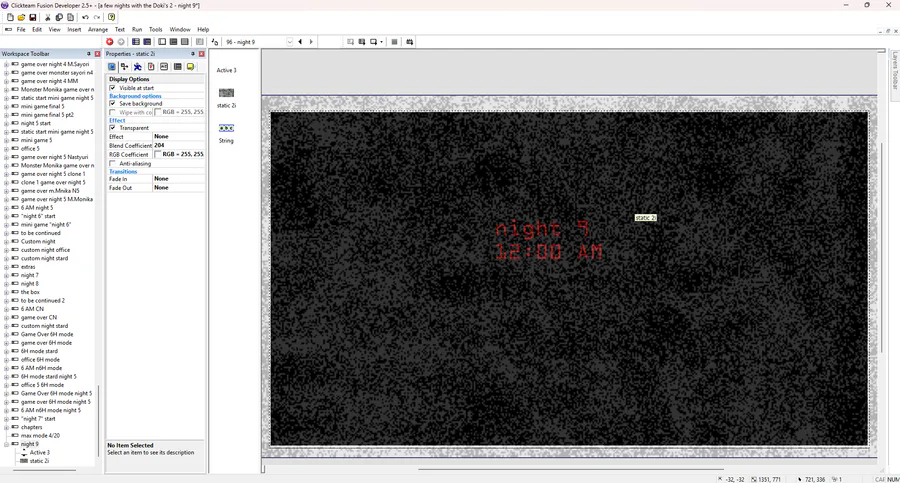This screenshot has width=900, height=483.
Task: Click the Copy icon in the top toolbar
Action: click(59, 17)
